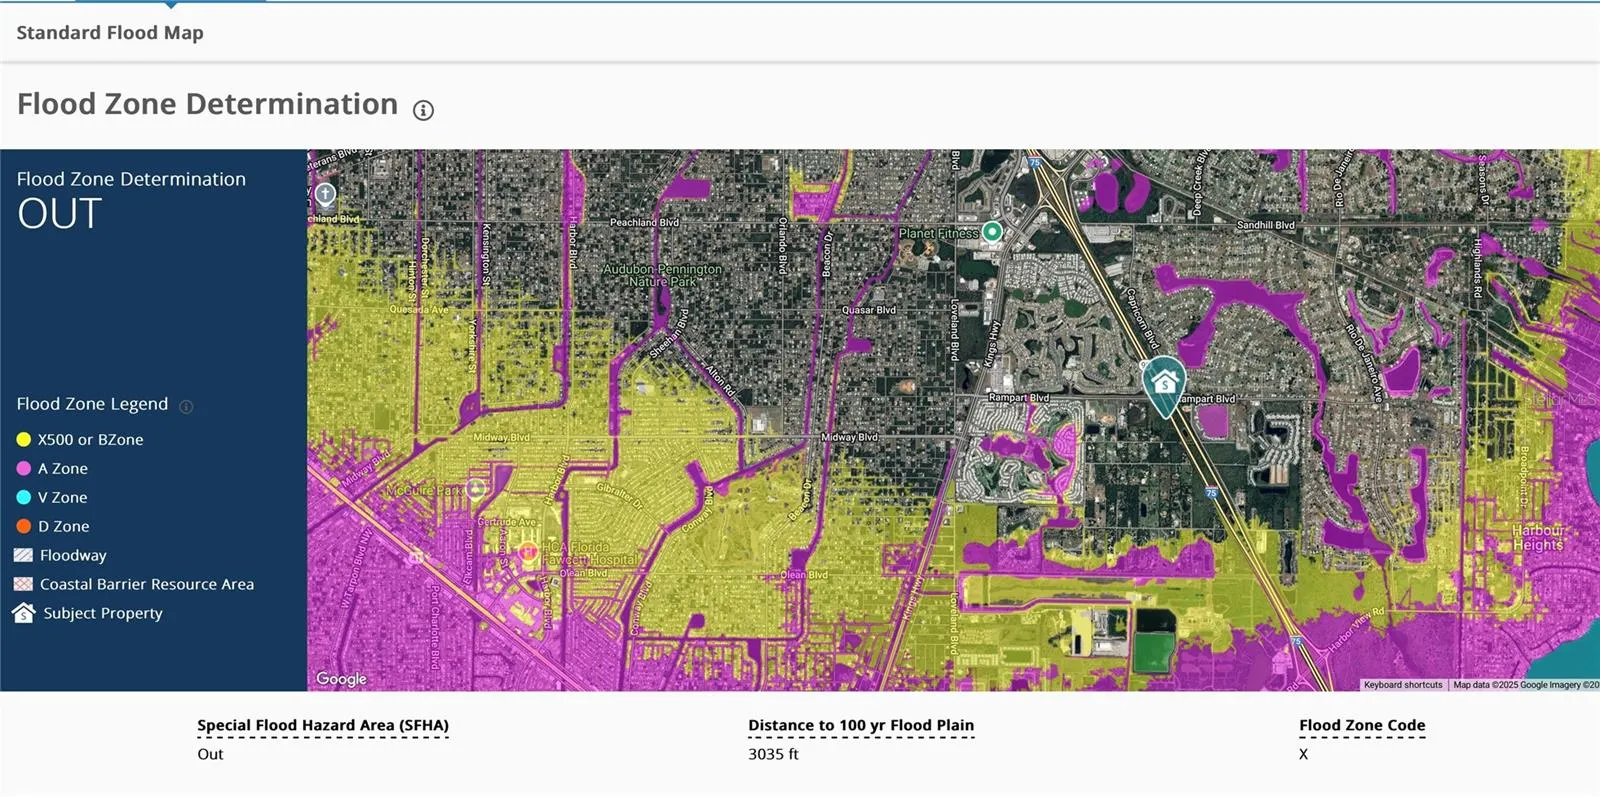Click the Floodway hatched legend icon
Image resolution: width=1600 pixels, height=797 pixels.
(x=24, y=555)
